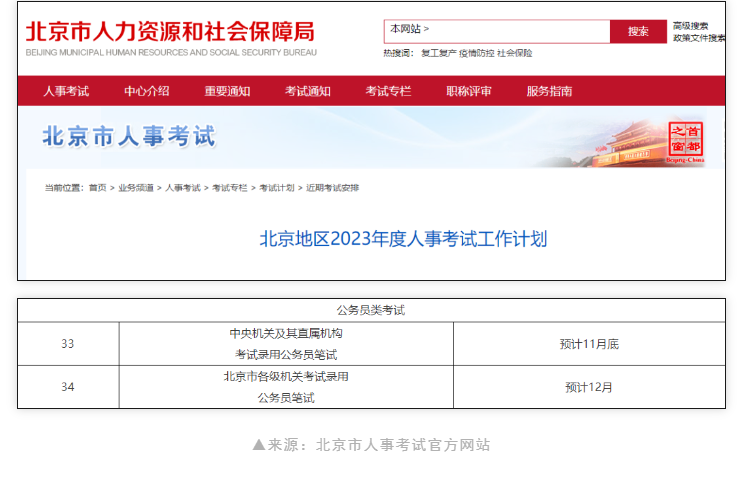The height and width of the screenshot is (478, 739).
Task: Click the cell 中央机关及其直属机构 考试录用公务员笔试
Action: 286,344
